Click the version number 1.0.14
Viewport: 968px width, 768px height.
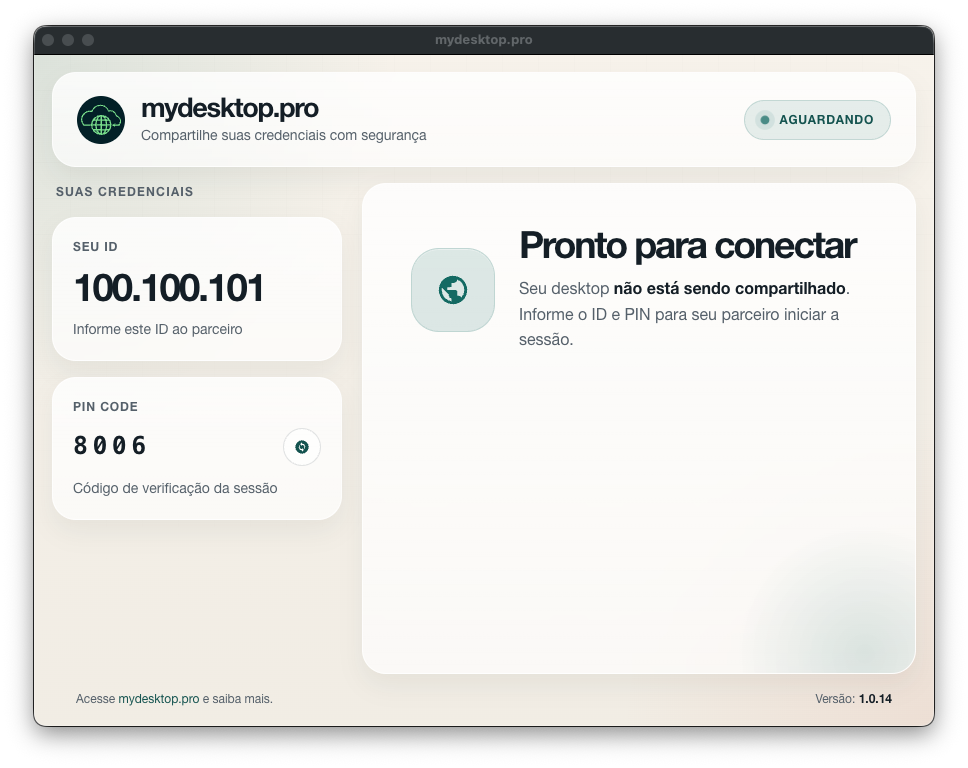coord(875,699)
